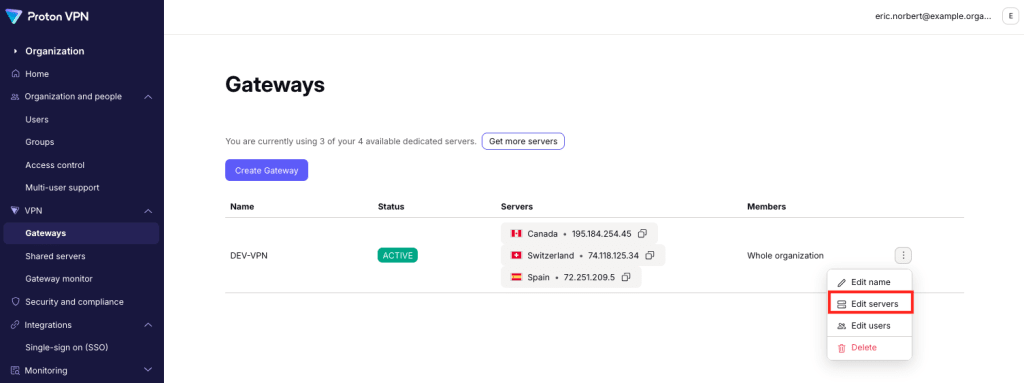Choose Edit servers from the menu

click(x=869, y=304)
